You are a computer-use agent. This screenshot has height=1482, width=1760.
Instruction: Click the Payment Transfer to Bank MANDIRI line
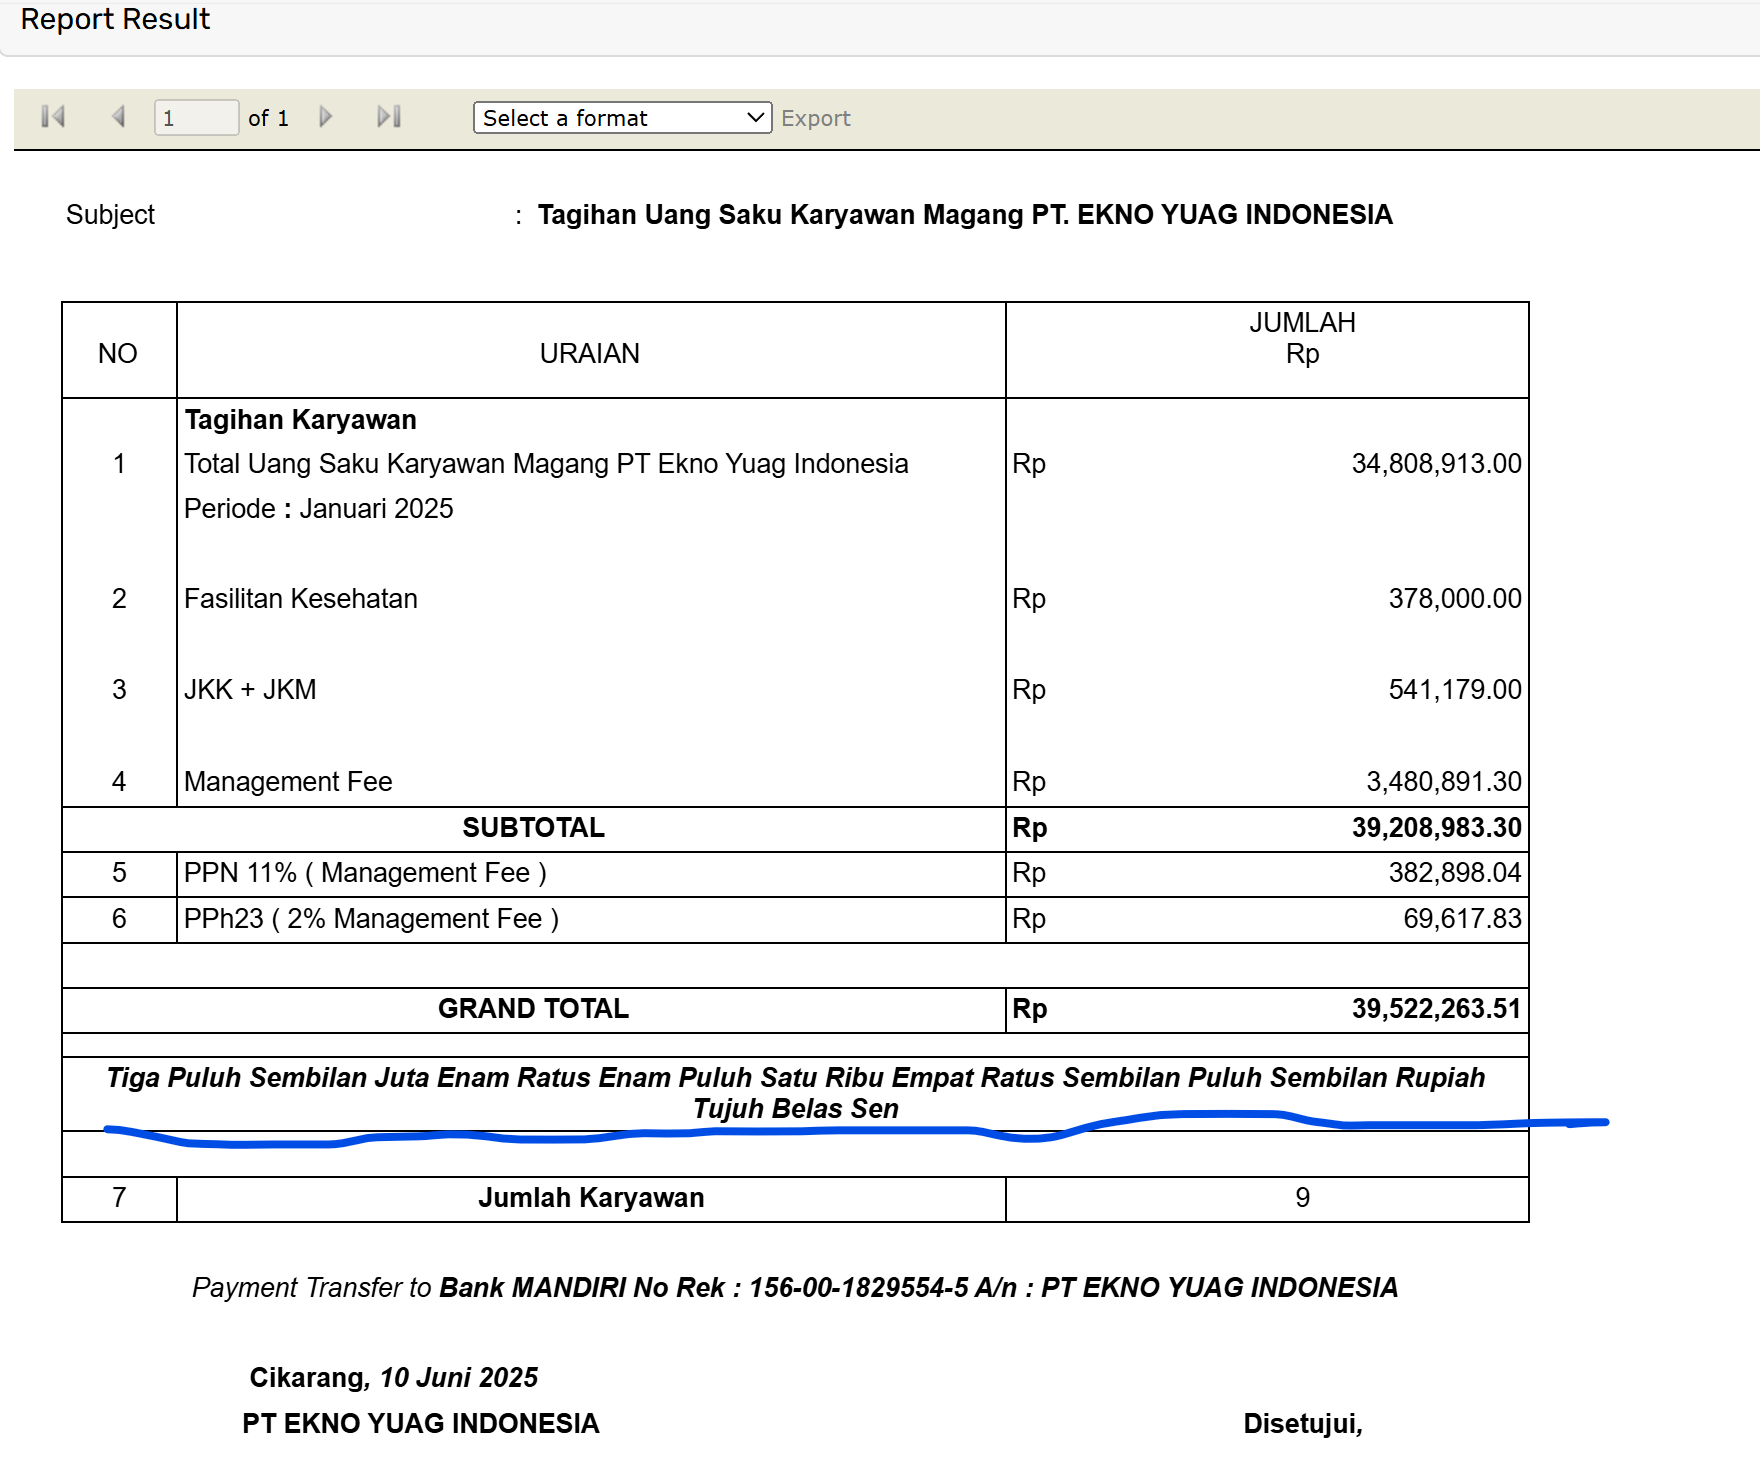[795, 1288]
